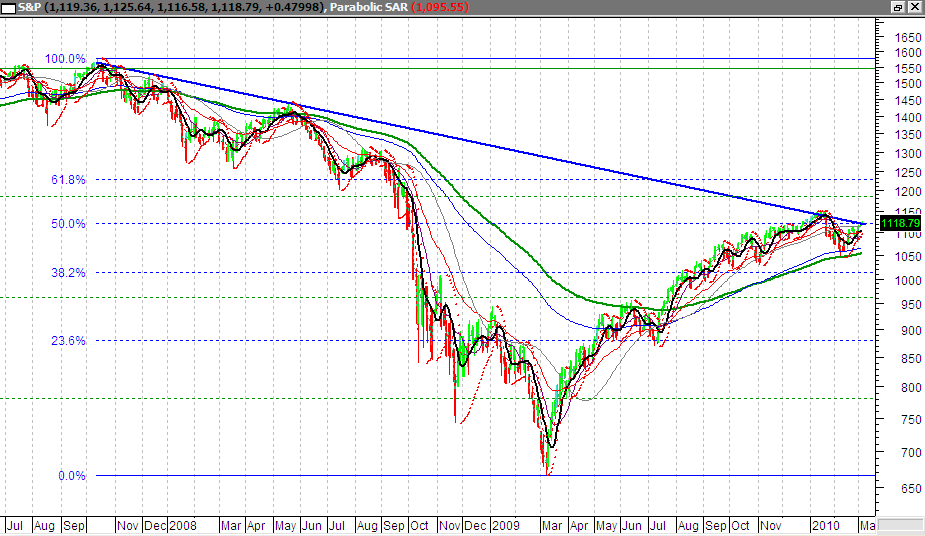Click the 1000 price axis label
The width and height of the screenshot is (925, 536).
click(x=908, y=281)
